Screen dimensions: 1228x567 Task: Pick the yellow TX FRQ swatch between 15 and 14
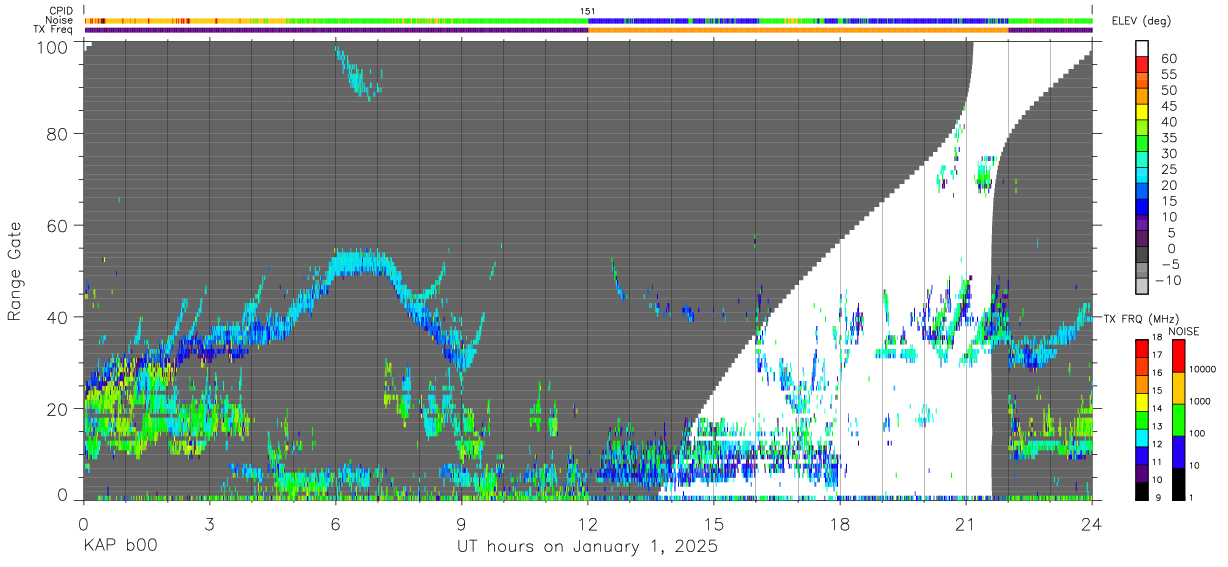[x=1142, y=400]
